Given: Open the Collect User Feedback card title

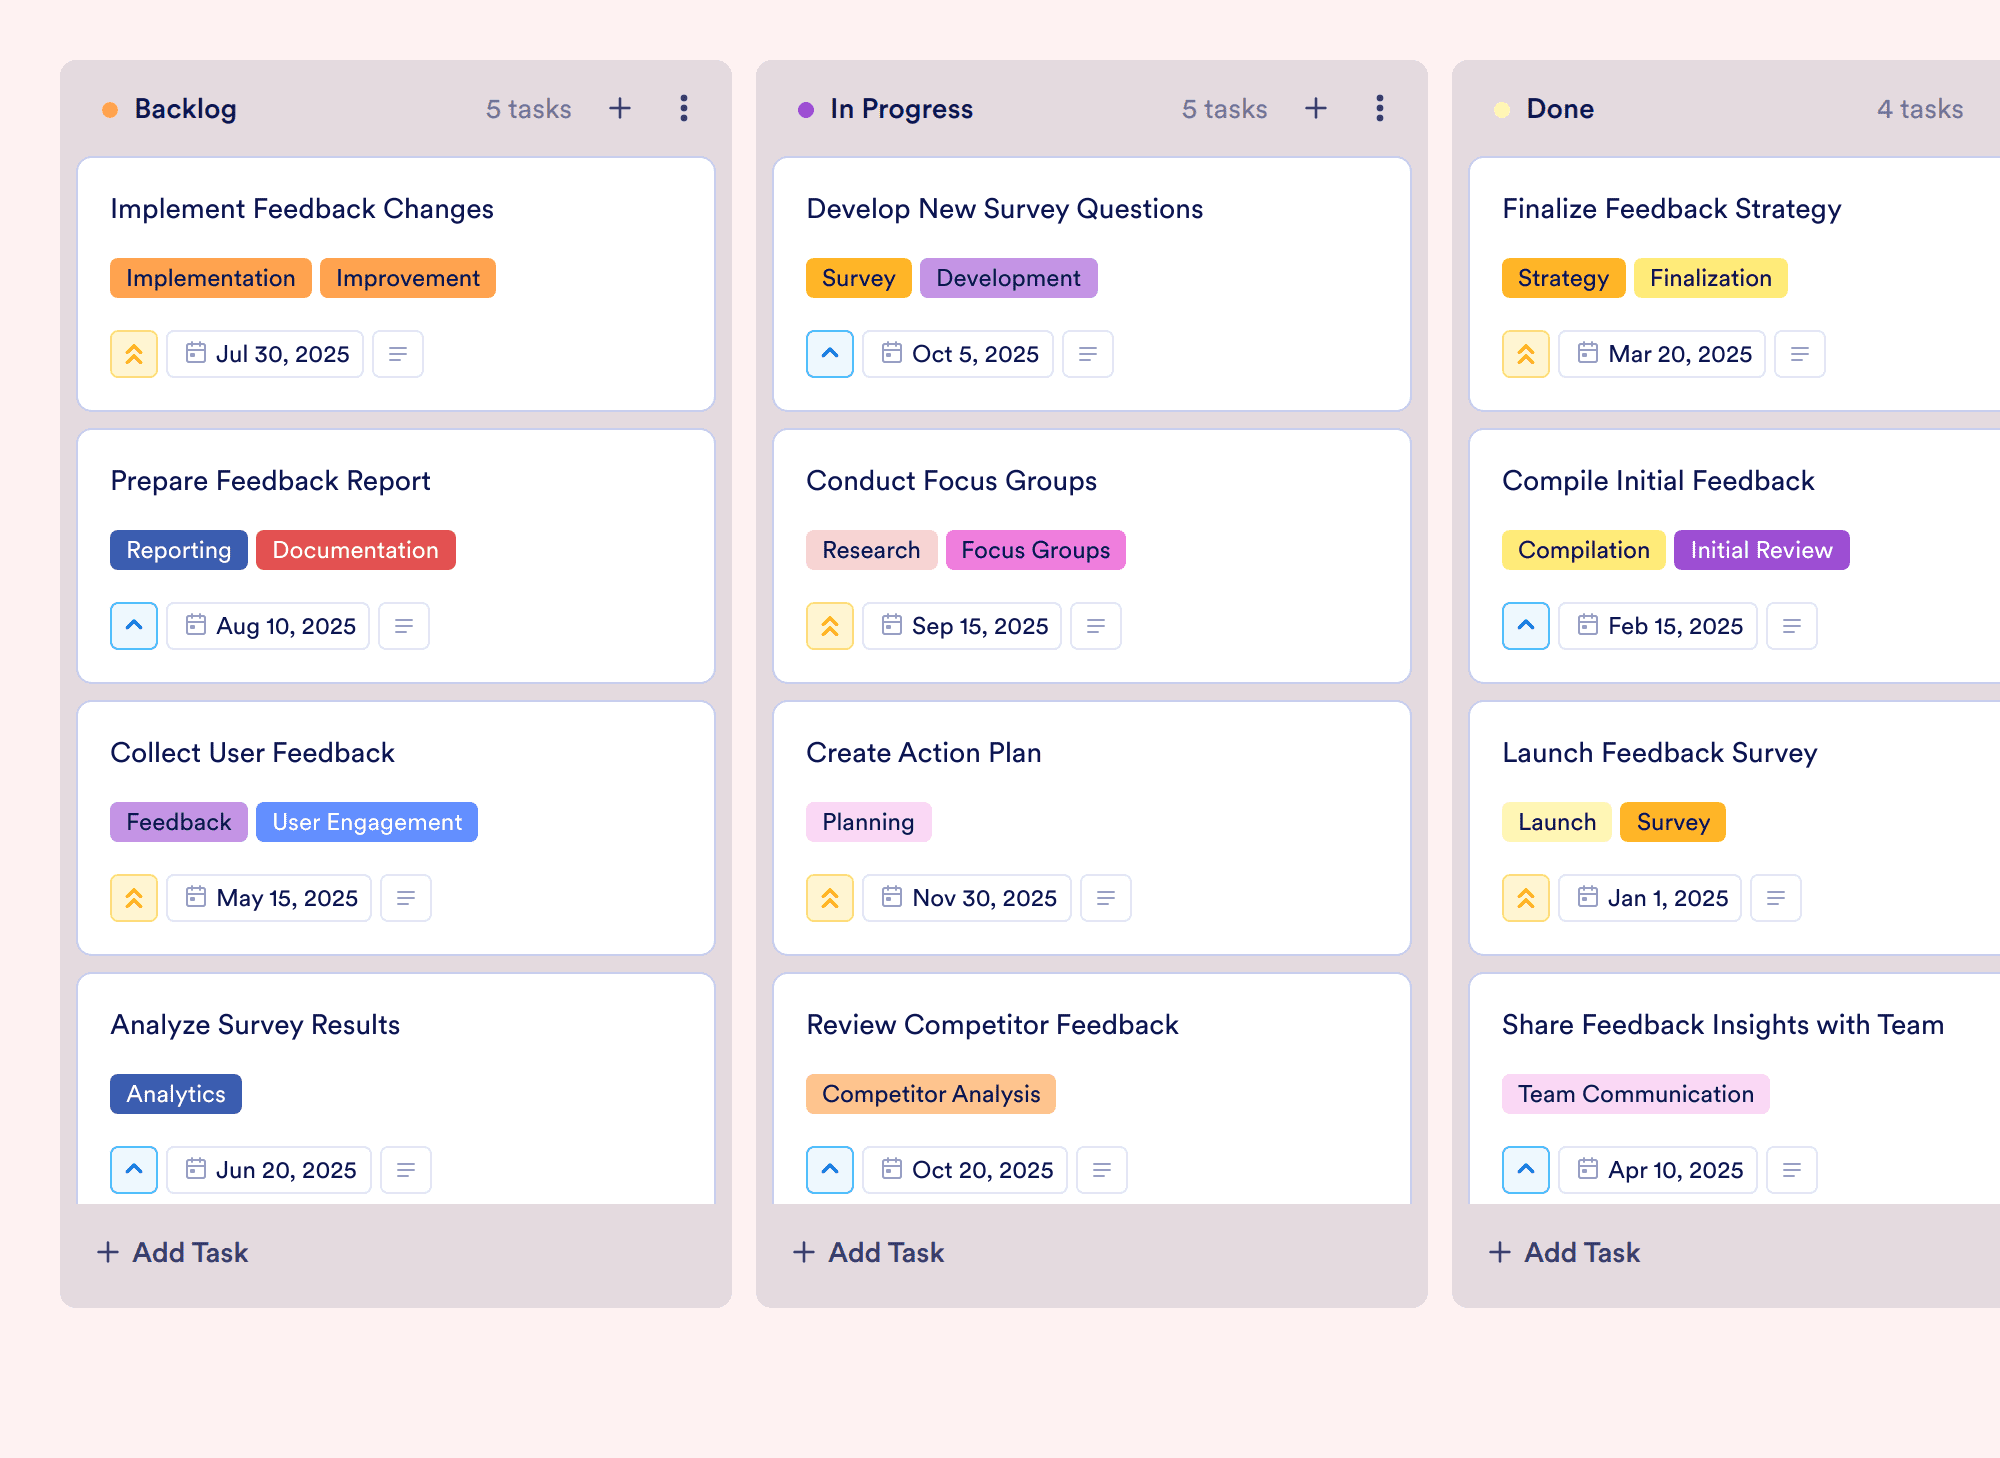Looking at the screenshot, I should [x=252, y=752].
